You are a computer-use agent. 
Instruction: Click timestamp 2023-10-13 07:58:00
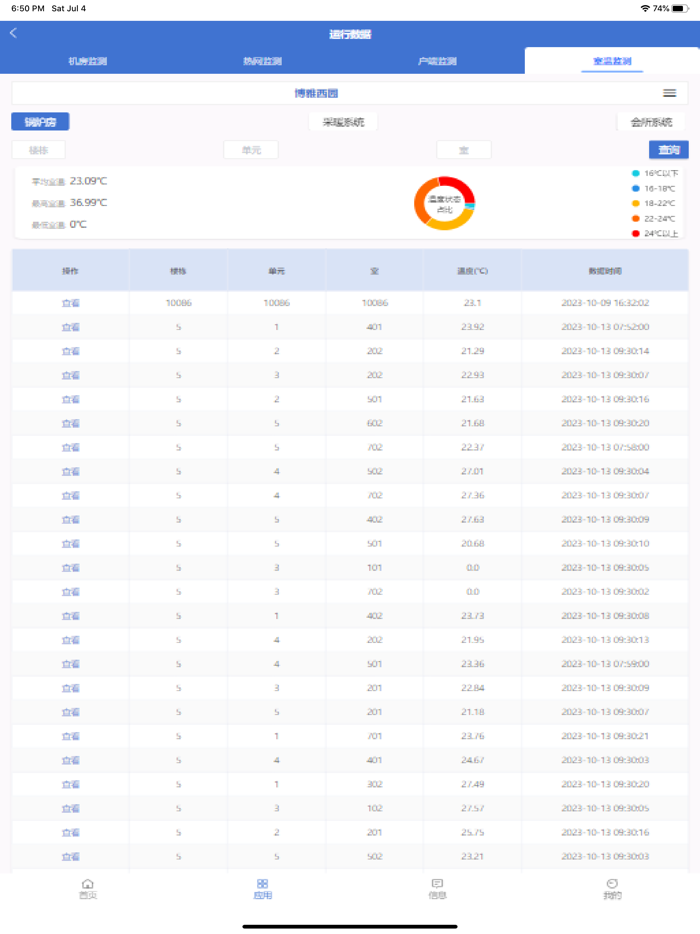pos(605,447)
